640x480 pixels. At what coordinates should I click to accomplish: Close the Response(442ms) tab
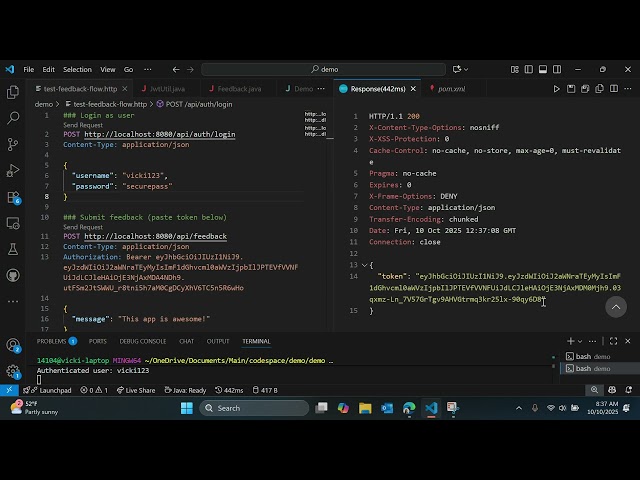[x=413, y=89]
